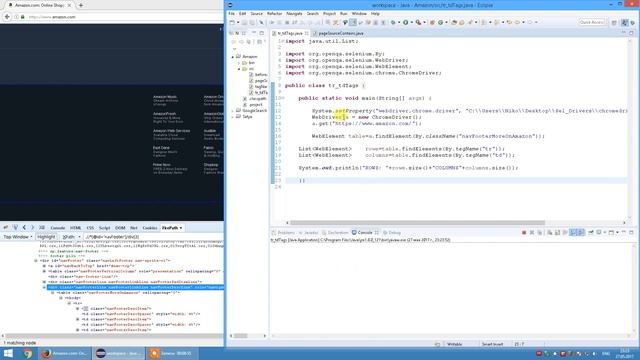Maximize the editor area

click(x=631, y=33)
